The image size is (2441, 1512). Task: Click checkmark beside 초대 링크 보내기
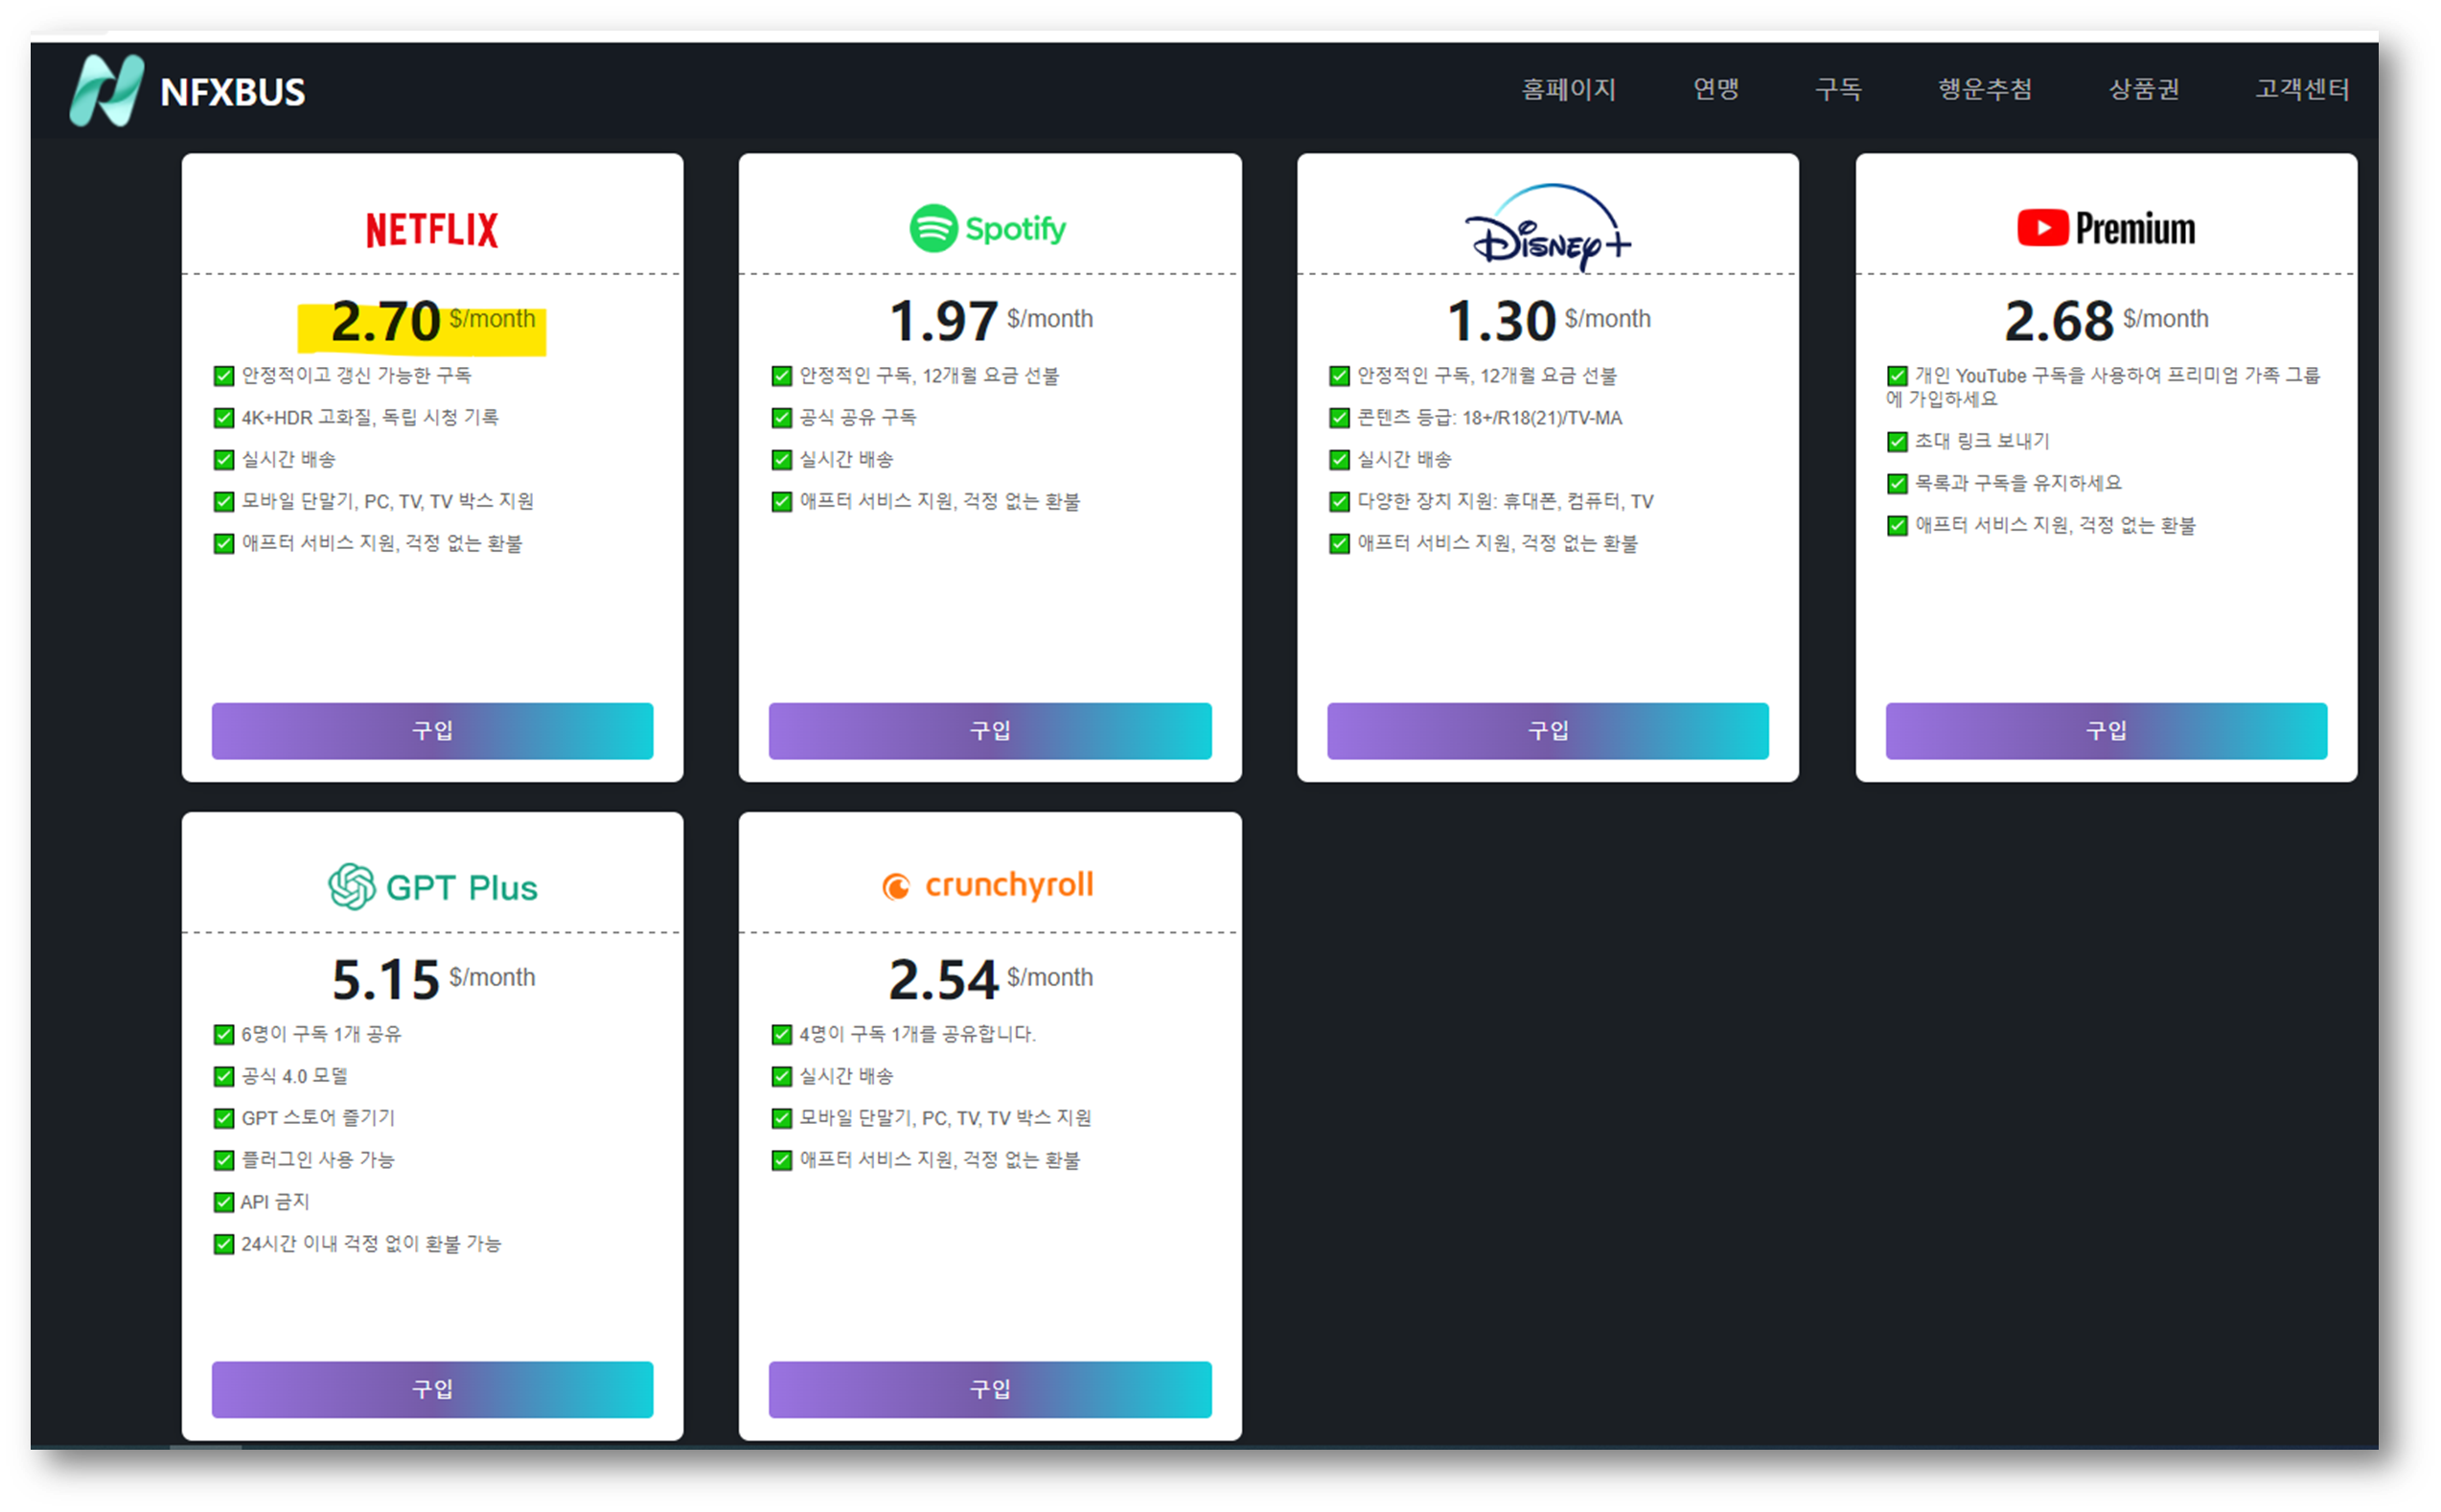1897,442
